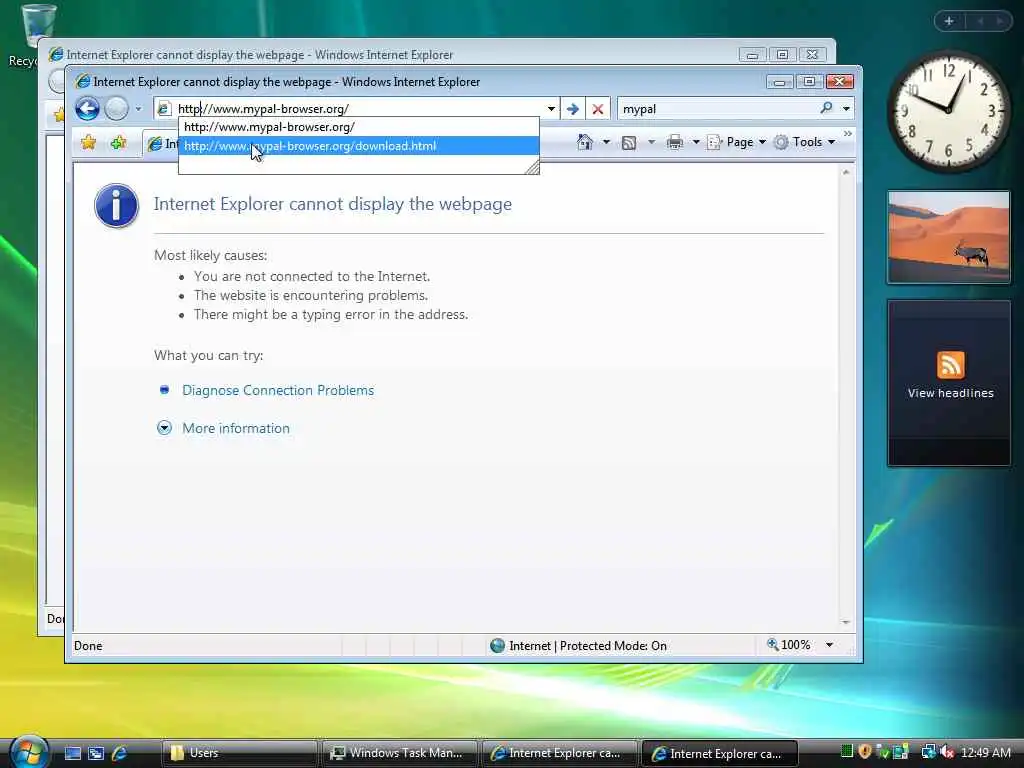
Task: Click the blue information icon on error page
Action: (x=116, y=206)
